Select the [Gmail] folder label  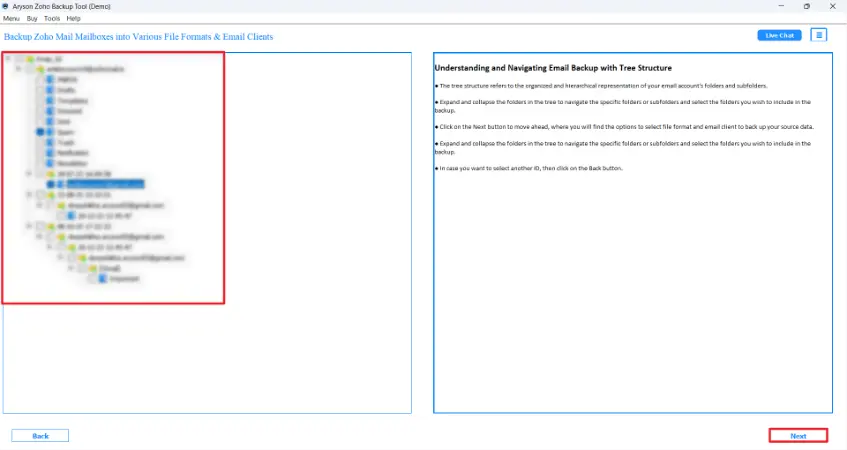(x=110, y=268)
